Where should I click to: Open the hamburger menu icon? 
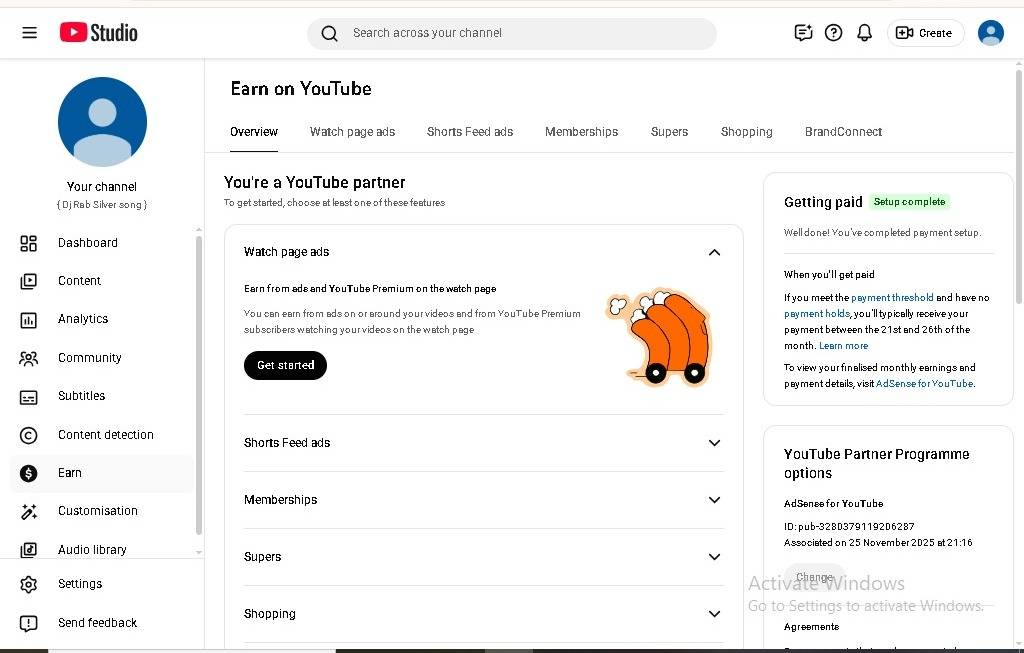click(29, 33)
